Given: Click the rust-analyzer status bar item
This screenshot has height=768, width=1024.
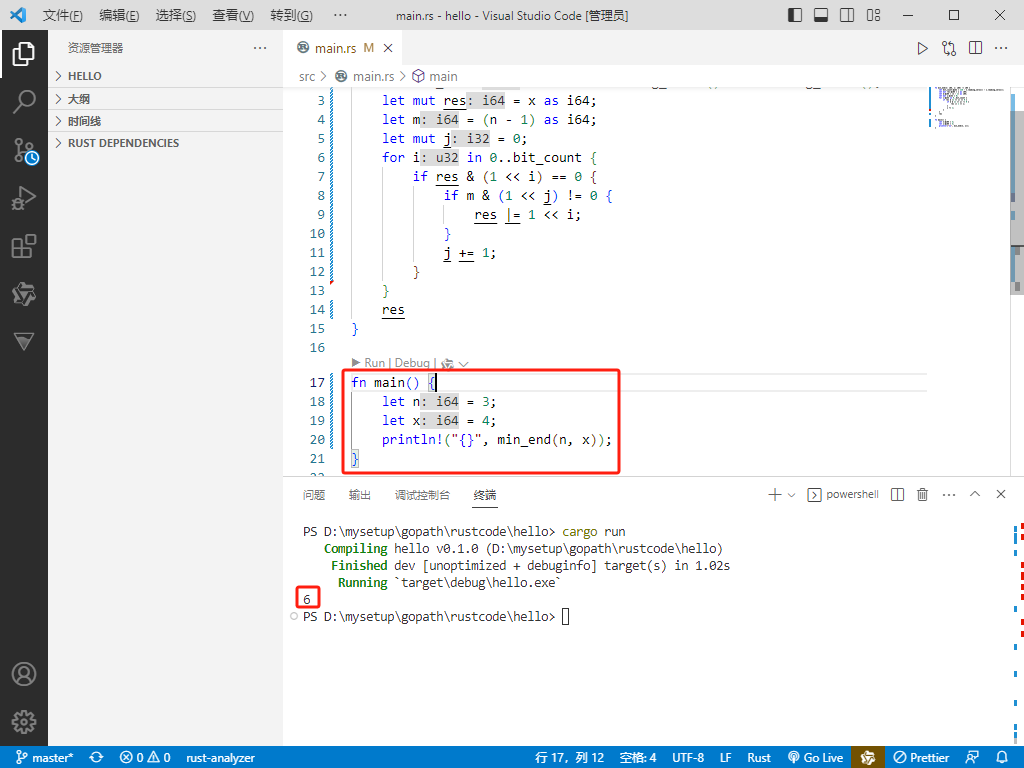Looking at the screenshot, I should [220, 758].
